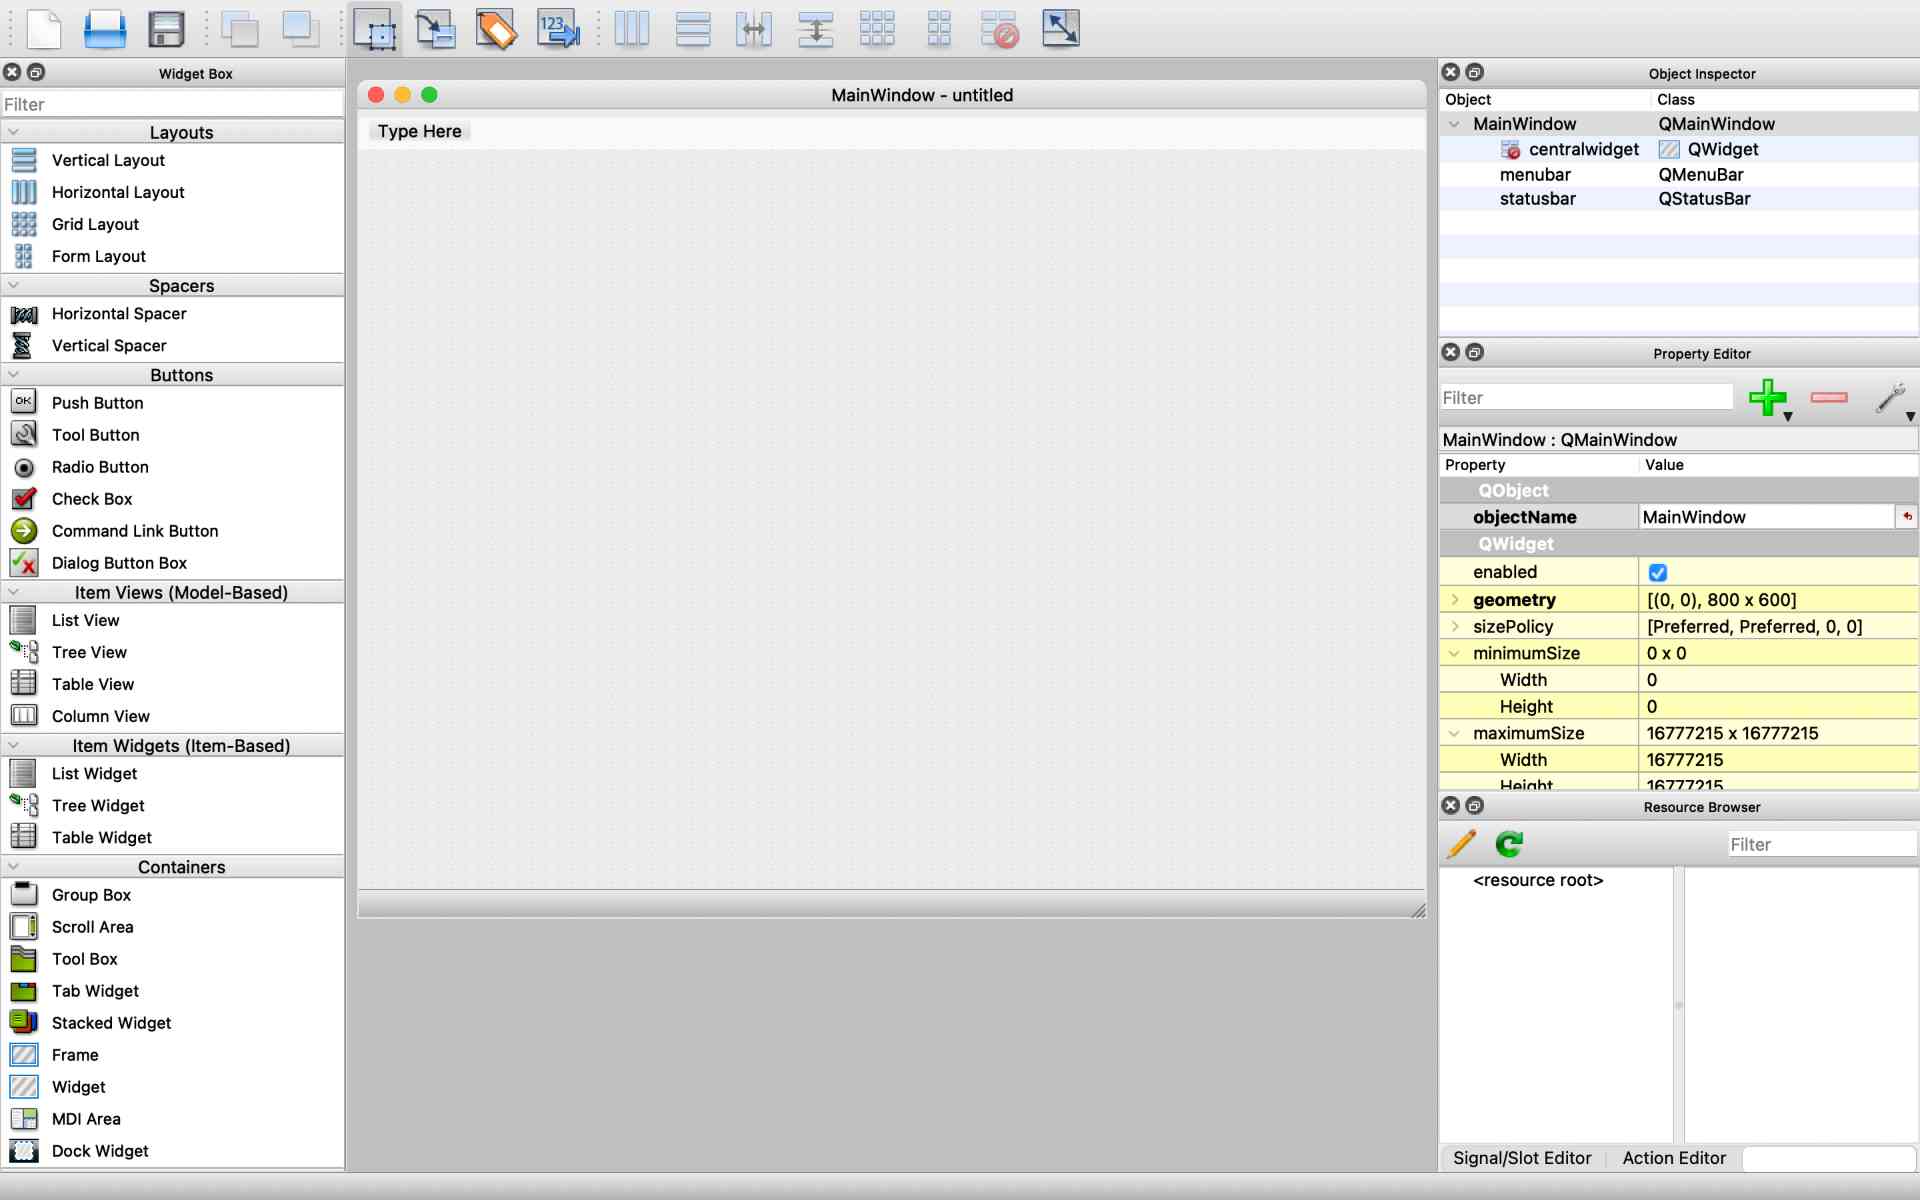Create a new form with New icon

click(43, 29)
